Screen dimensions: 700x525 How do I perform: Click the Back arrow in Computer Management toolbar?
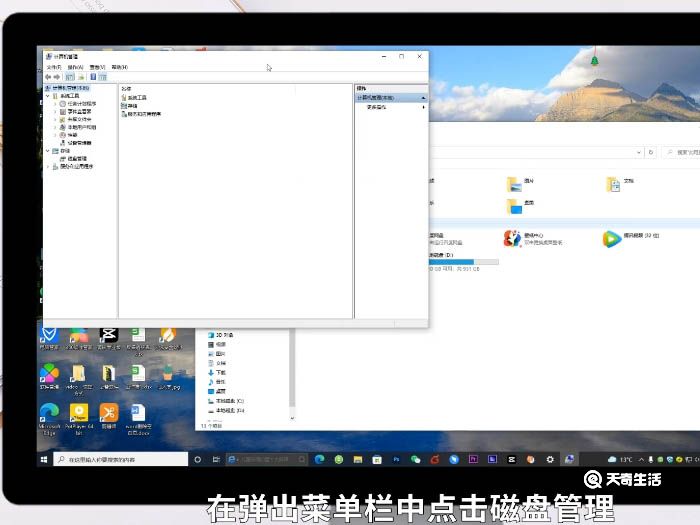coord(47,76)
